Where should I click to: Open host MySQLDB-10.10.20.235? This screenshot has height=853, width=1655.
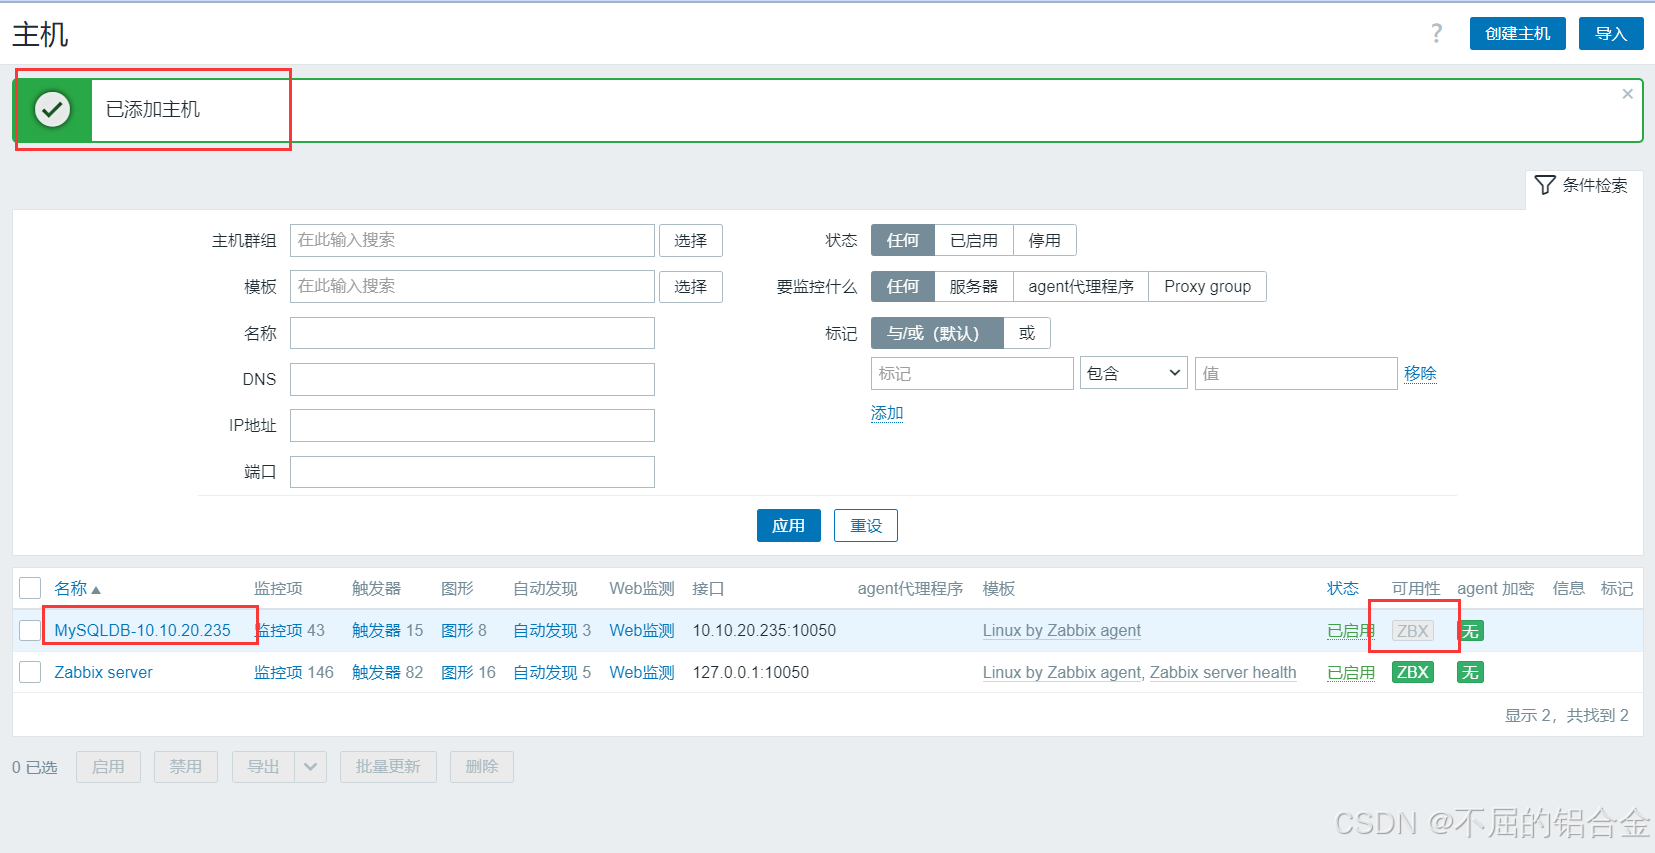coord(142,630)
